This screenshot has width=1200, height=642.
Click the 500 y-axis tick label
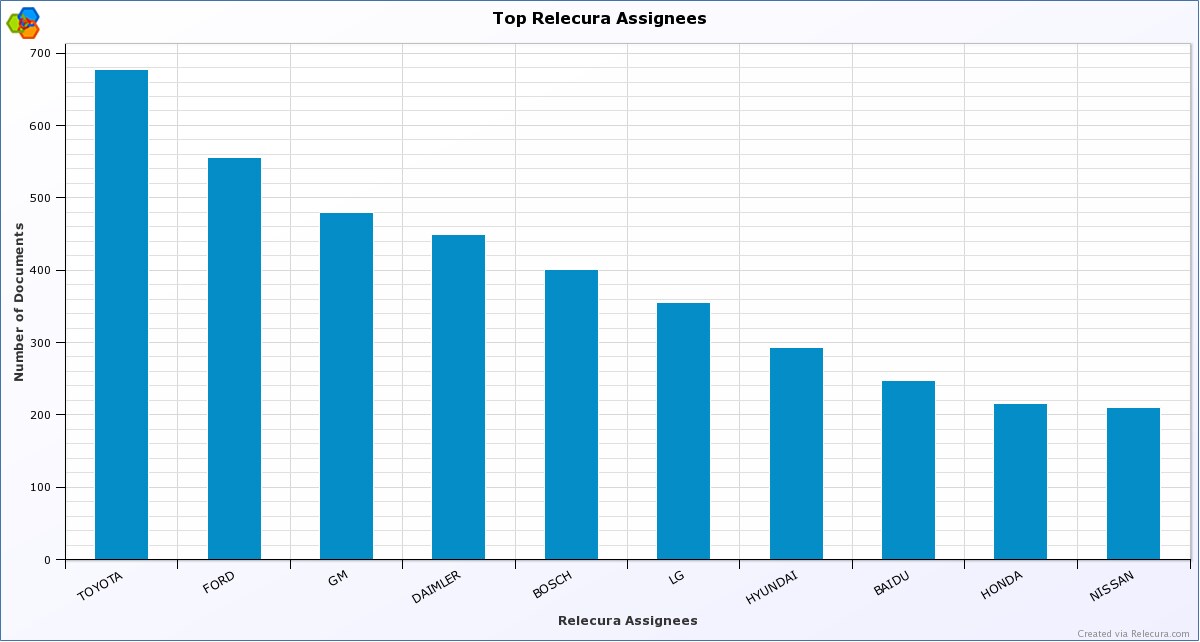[x=41, y=198]
